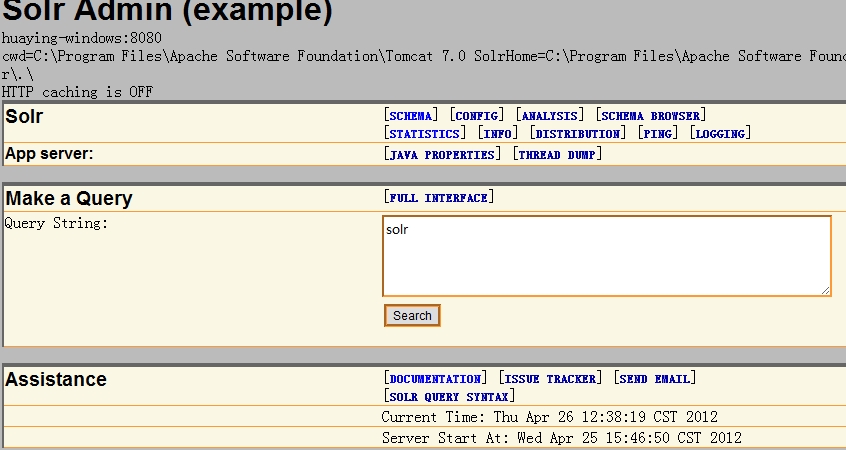The width and height of the screenshot is (846, 450).
Task: Click the 'Make a Query' heading
Action: [x=69, y=199]
